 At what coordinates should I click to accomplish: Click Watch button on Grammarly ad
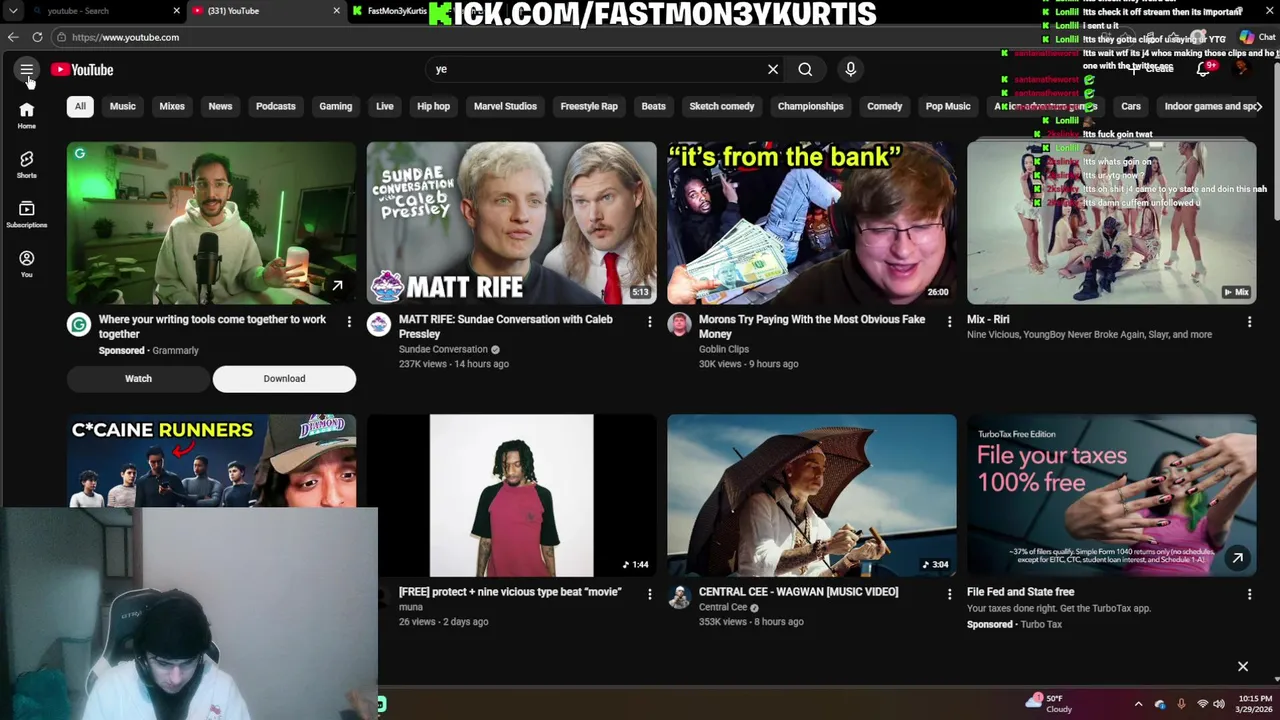coord(138,379)
